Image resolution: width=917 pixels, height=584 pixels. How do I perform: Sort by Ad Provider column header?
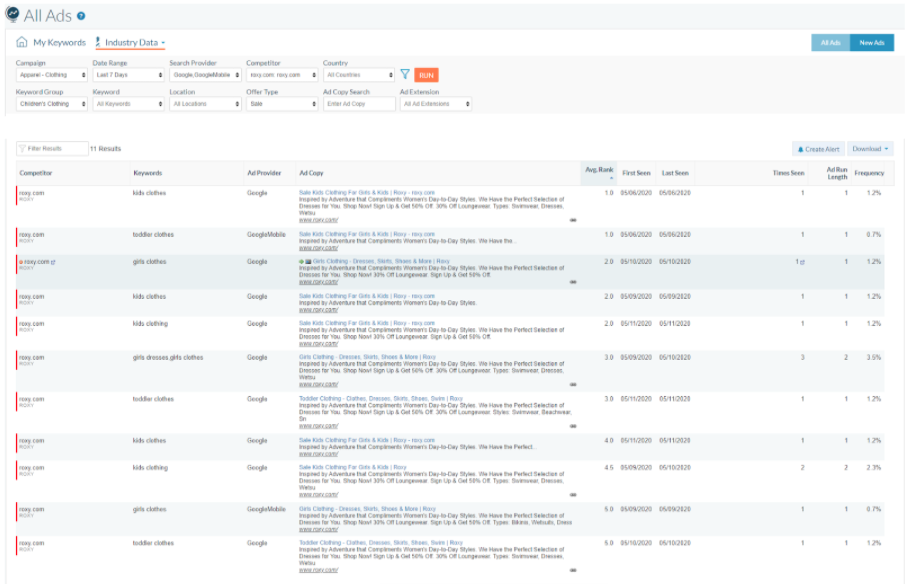(x=264, y=173)
